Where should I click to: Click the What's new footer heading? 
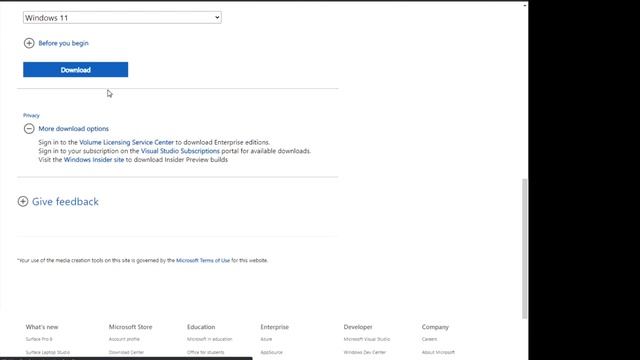[x=42, y=327]
